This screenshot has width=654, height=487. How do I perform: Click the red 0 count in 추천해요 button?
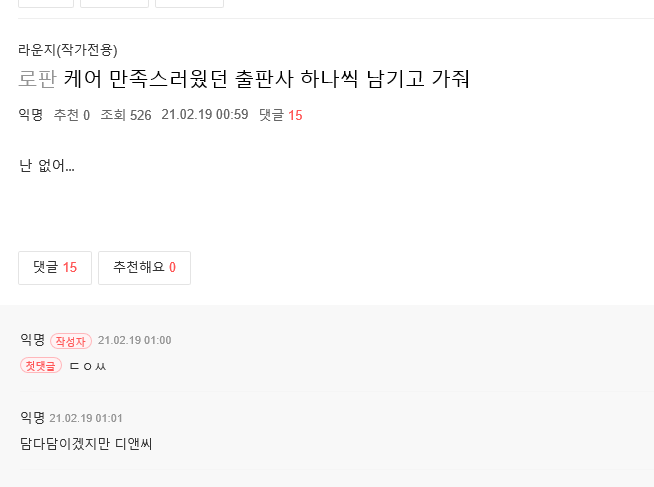click(172, 267)
